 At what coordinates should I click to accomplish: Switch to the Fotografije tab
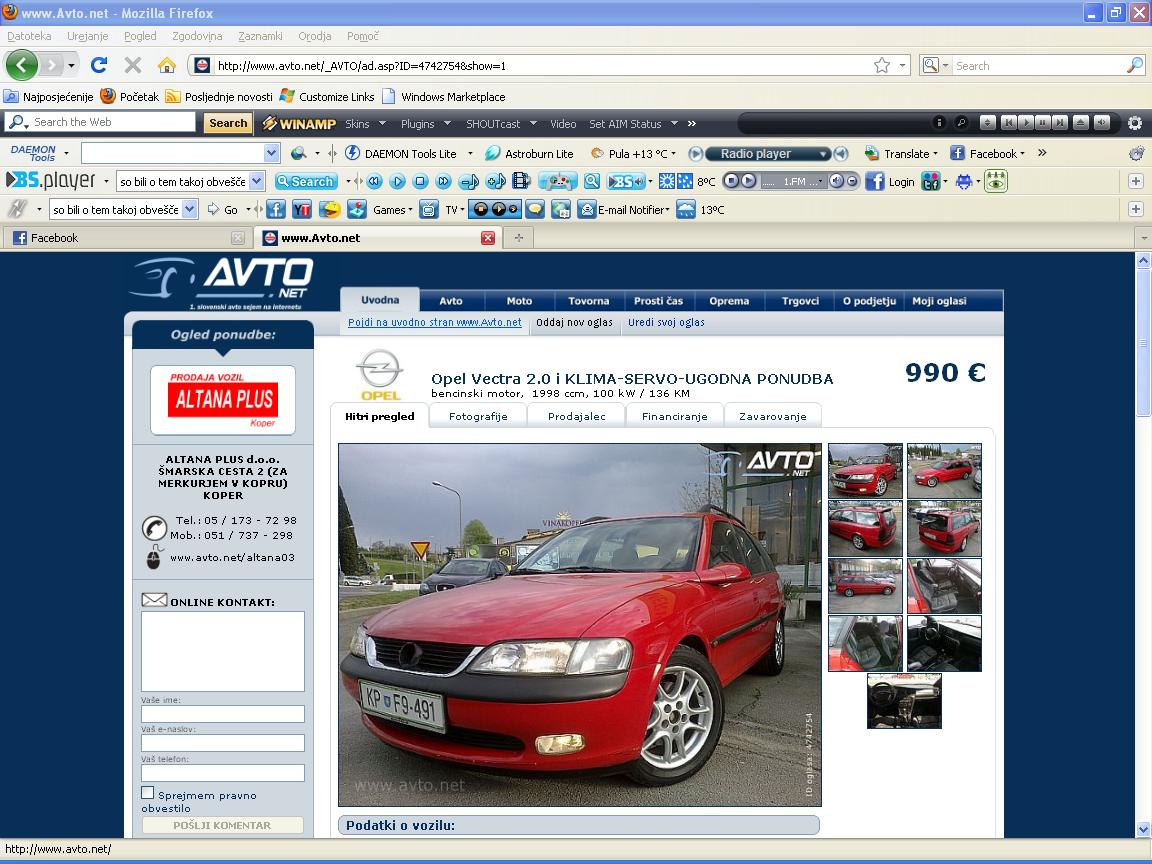click(478, 416)
